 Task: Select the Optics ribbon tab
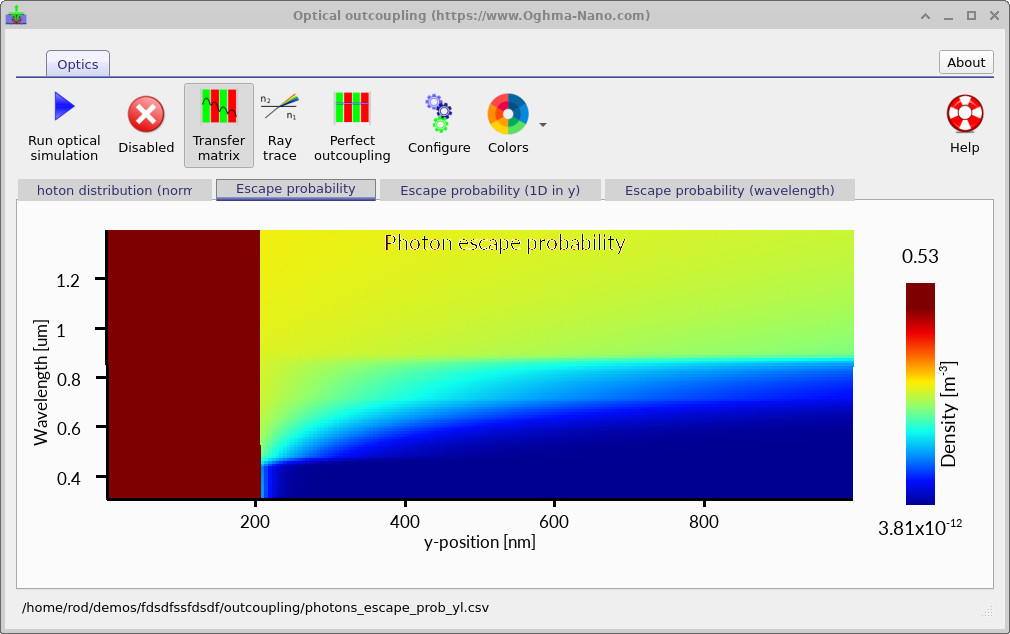pyautogui.click(x=78, y=64)
